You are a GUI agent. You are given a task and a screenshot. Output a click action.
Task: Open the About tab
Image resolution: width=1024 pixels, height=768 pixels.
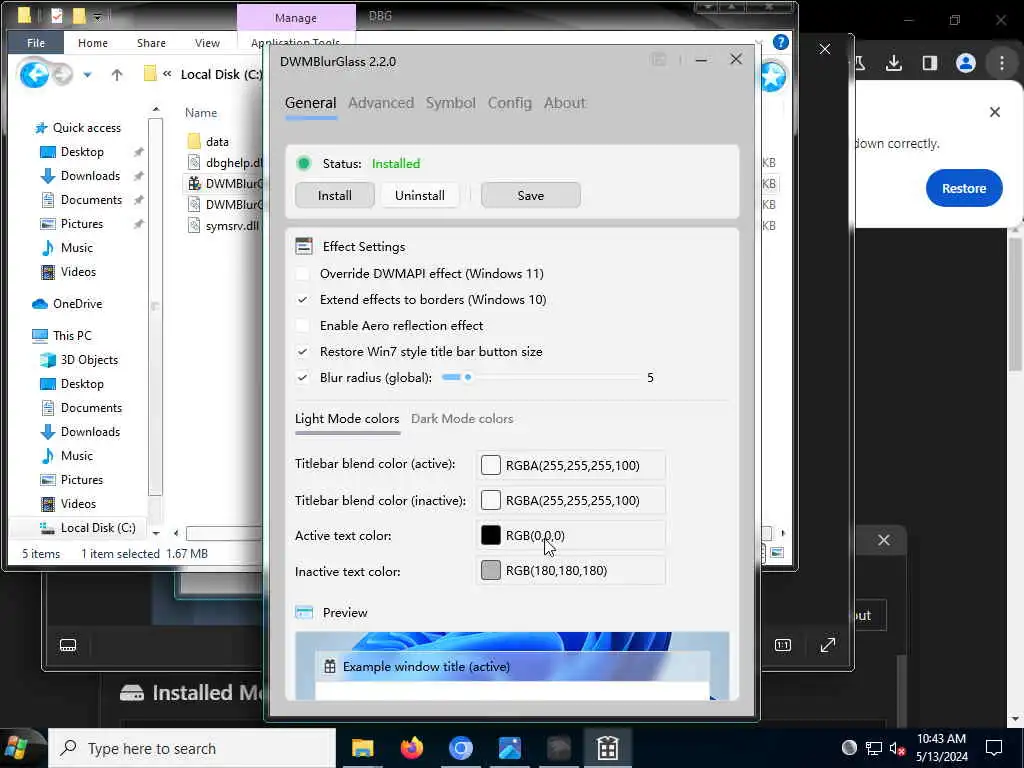(565, 103)
